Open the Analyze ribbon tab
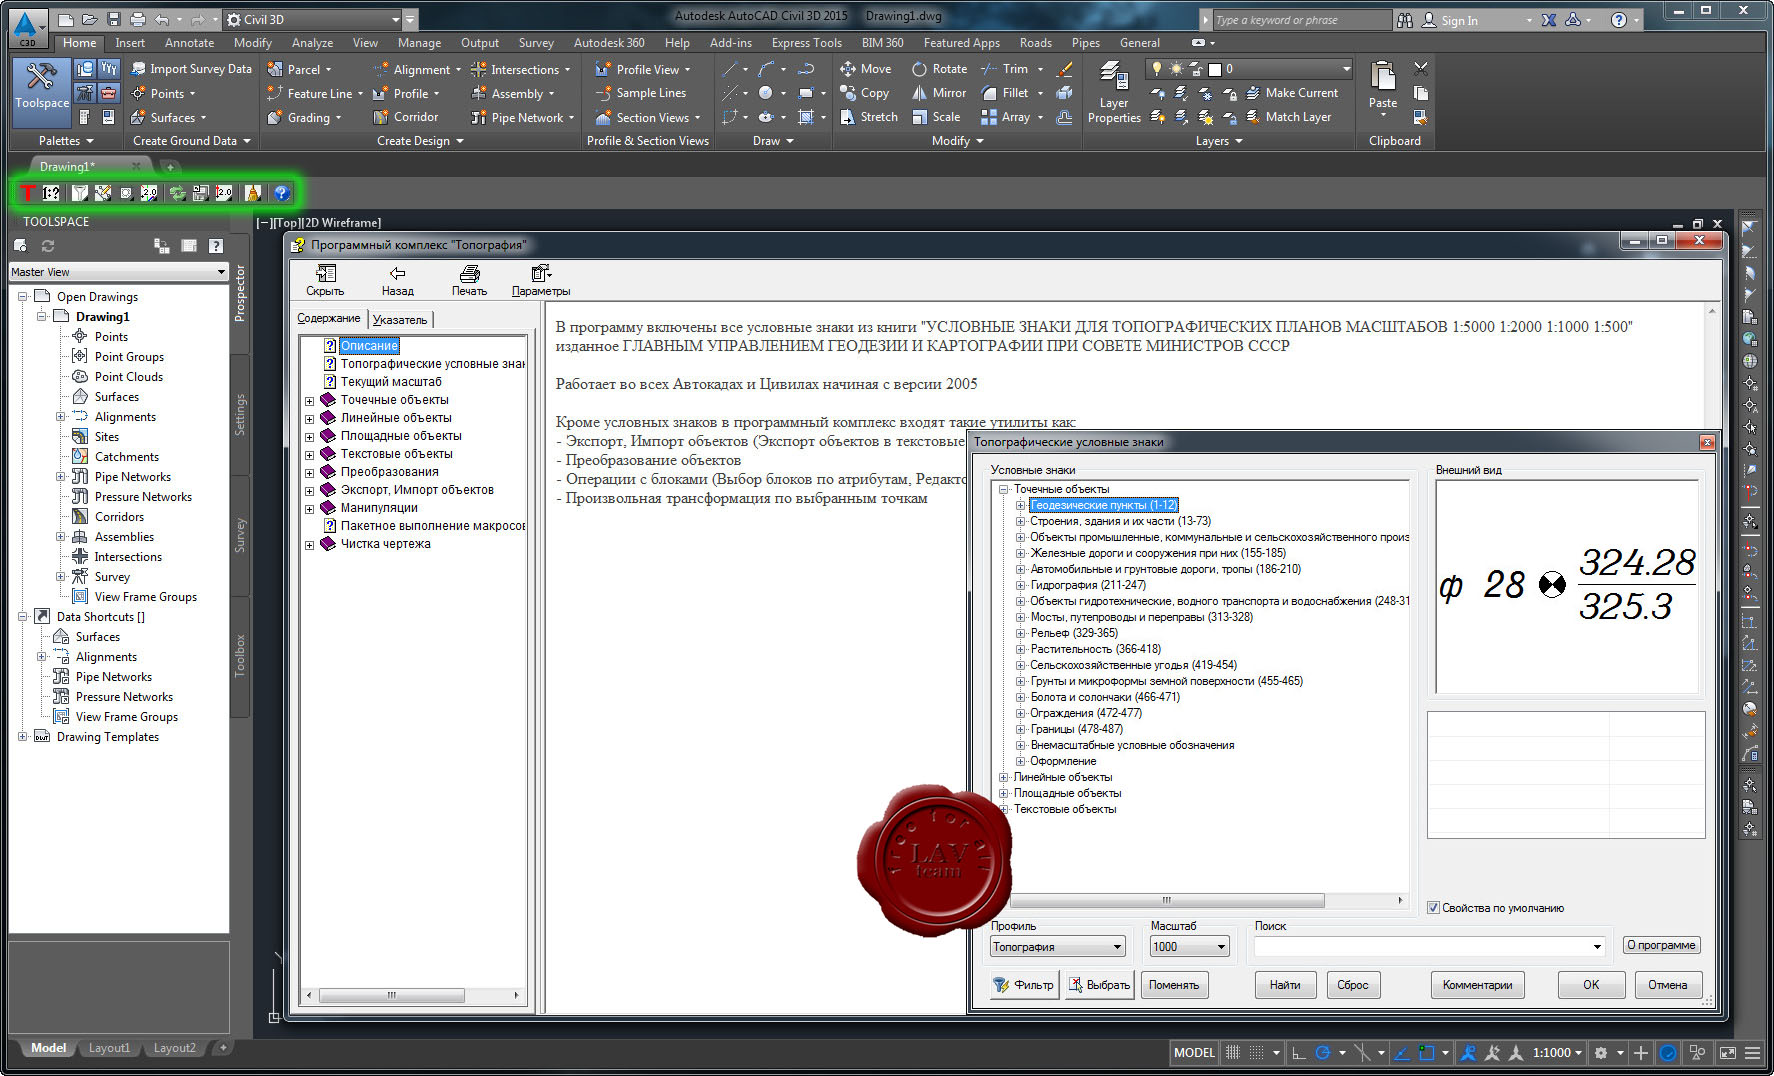Image resolution: width=1774 pixels, height=1076 pixels. tap(312, 43)
